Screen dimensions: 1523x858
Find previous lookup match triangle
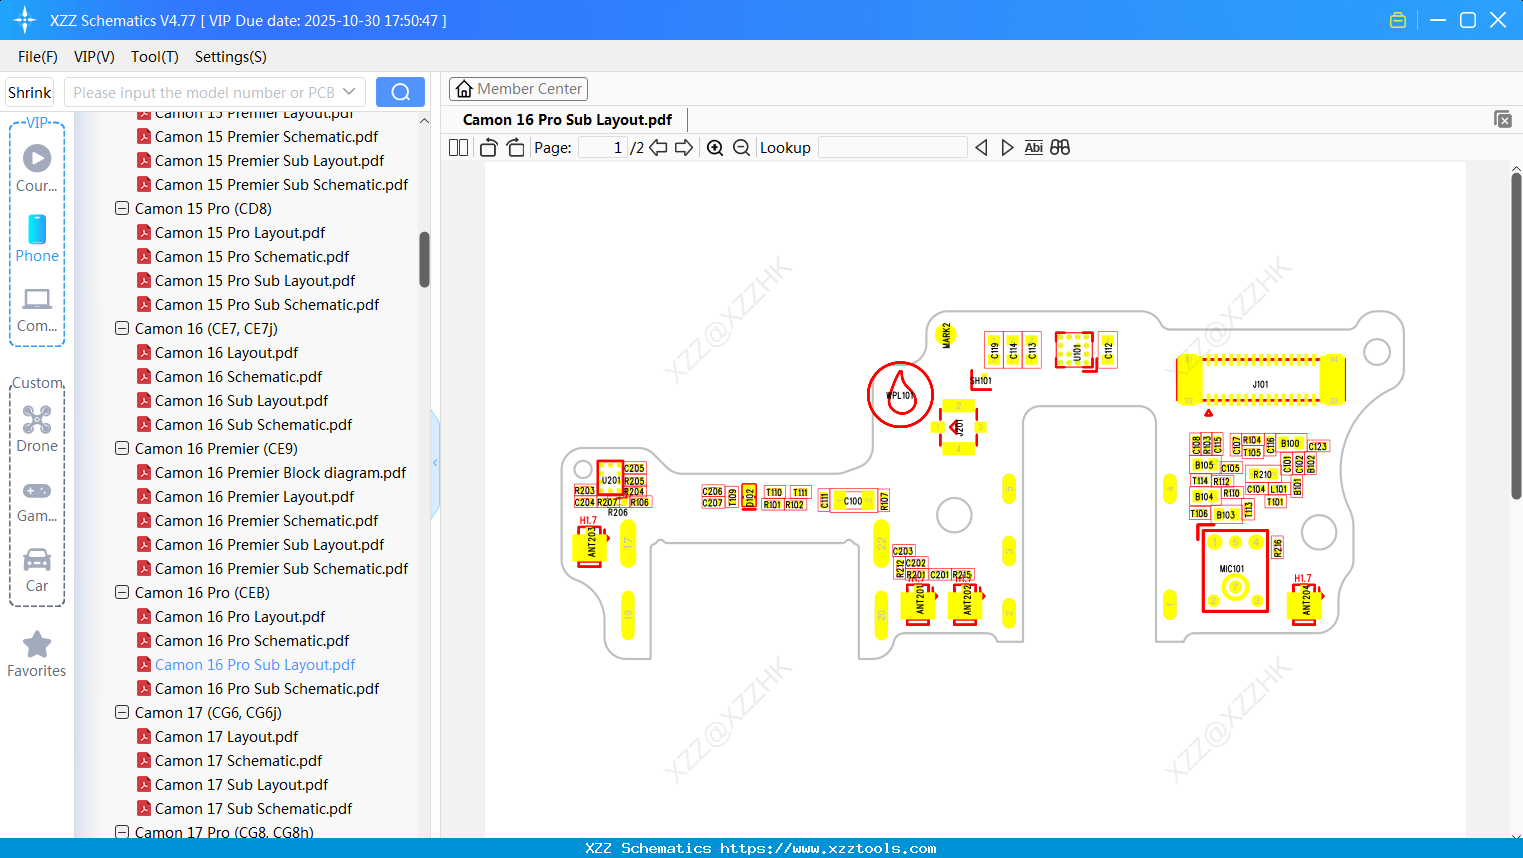coord(981,148)
